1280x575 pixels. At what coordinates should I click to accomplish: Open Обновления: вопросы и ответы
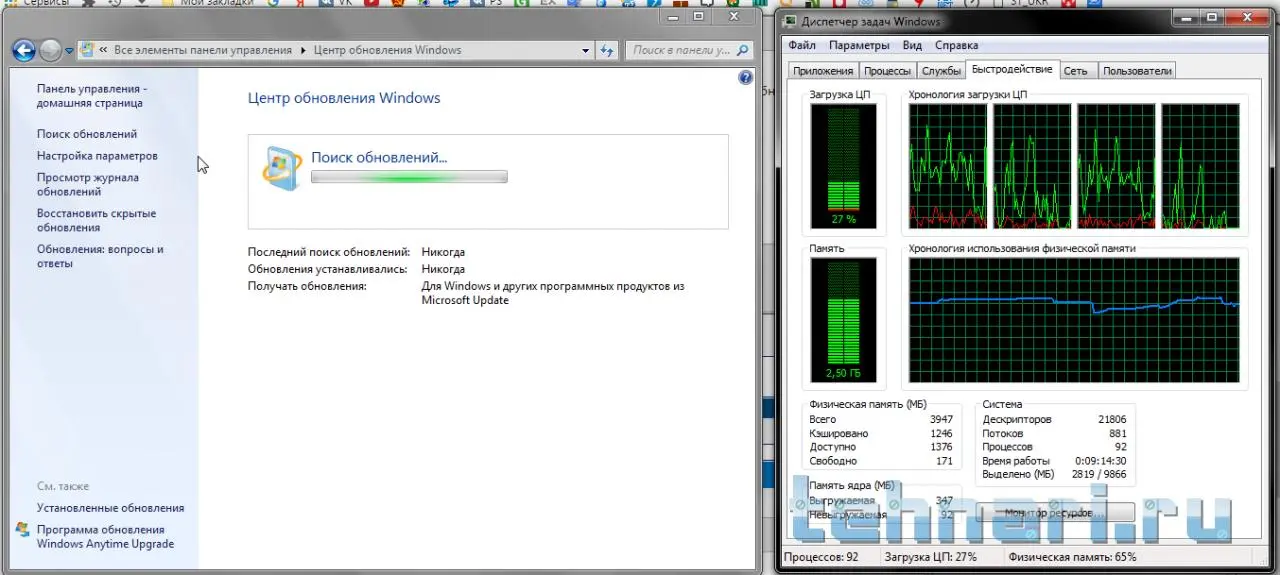click(x=100, y=257)
